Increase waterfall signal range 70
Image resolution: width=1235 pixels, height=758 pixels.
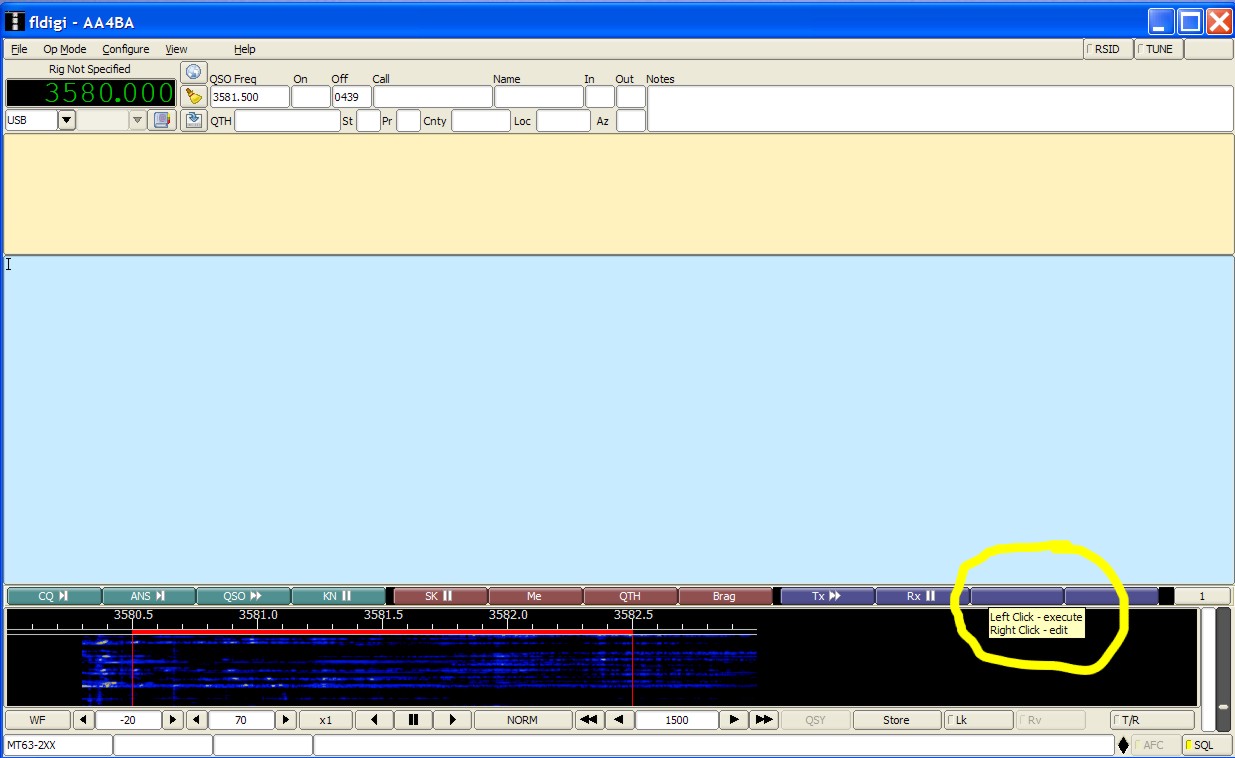286,720
